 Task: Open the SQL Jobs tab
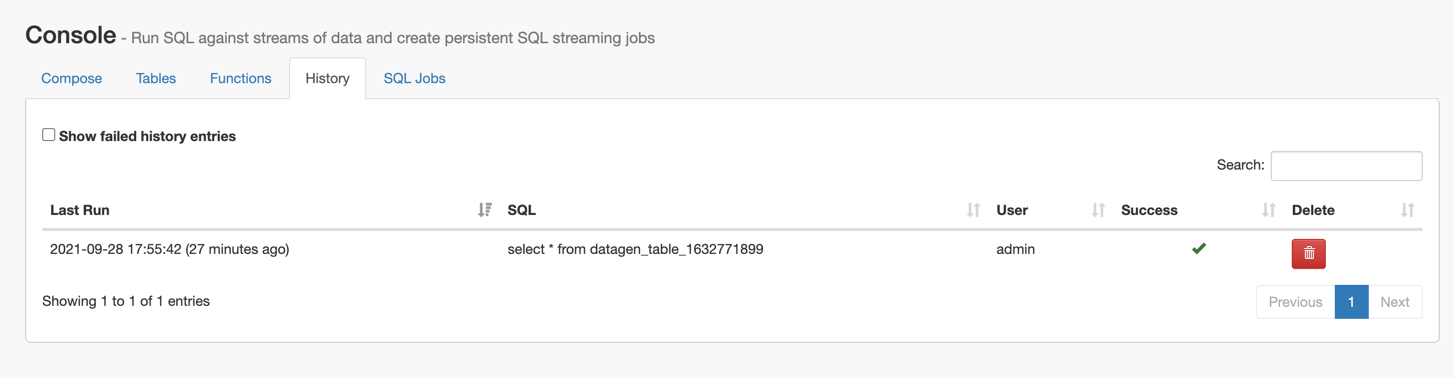[414, 78]
